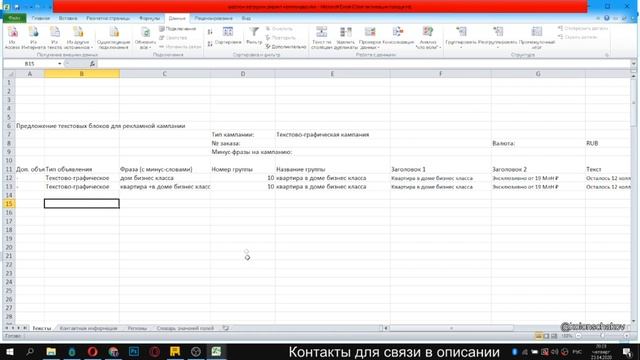Viewport: 640px width, 360px height.
Task: Click the Name Box showing B15
Action: click(x=30, y=64)
